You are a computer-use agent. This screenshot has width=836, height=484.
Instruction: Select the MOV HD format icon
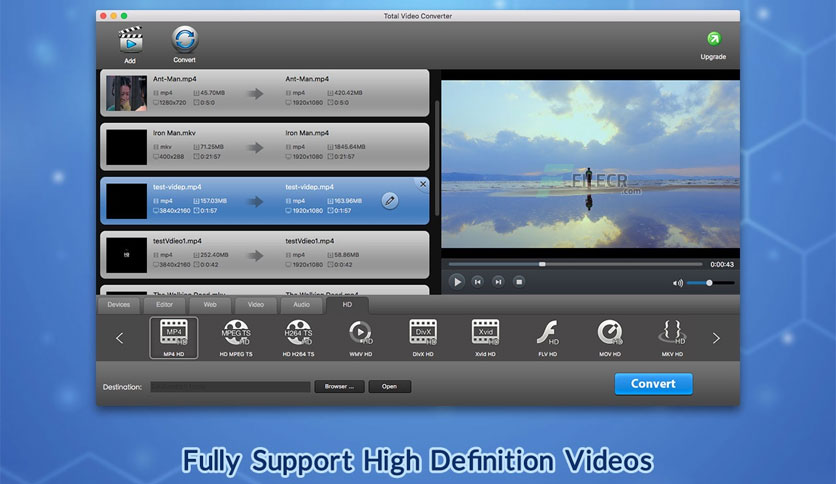pyautogui.click(x=610, y=337)
